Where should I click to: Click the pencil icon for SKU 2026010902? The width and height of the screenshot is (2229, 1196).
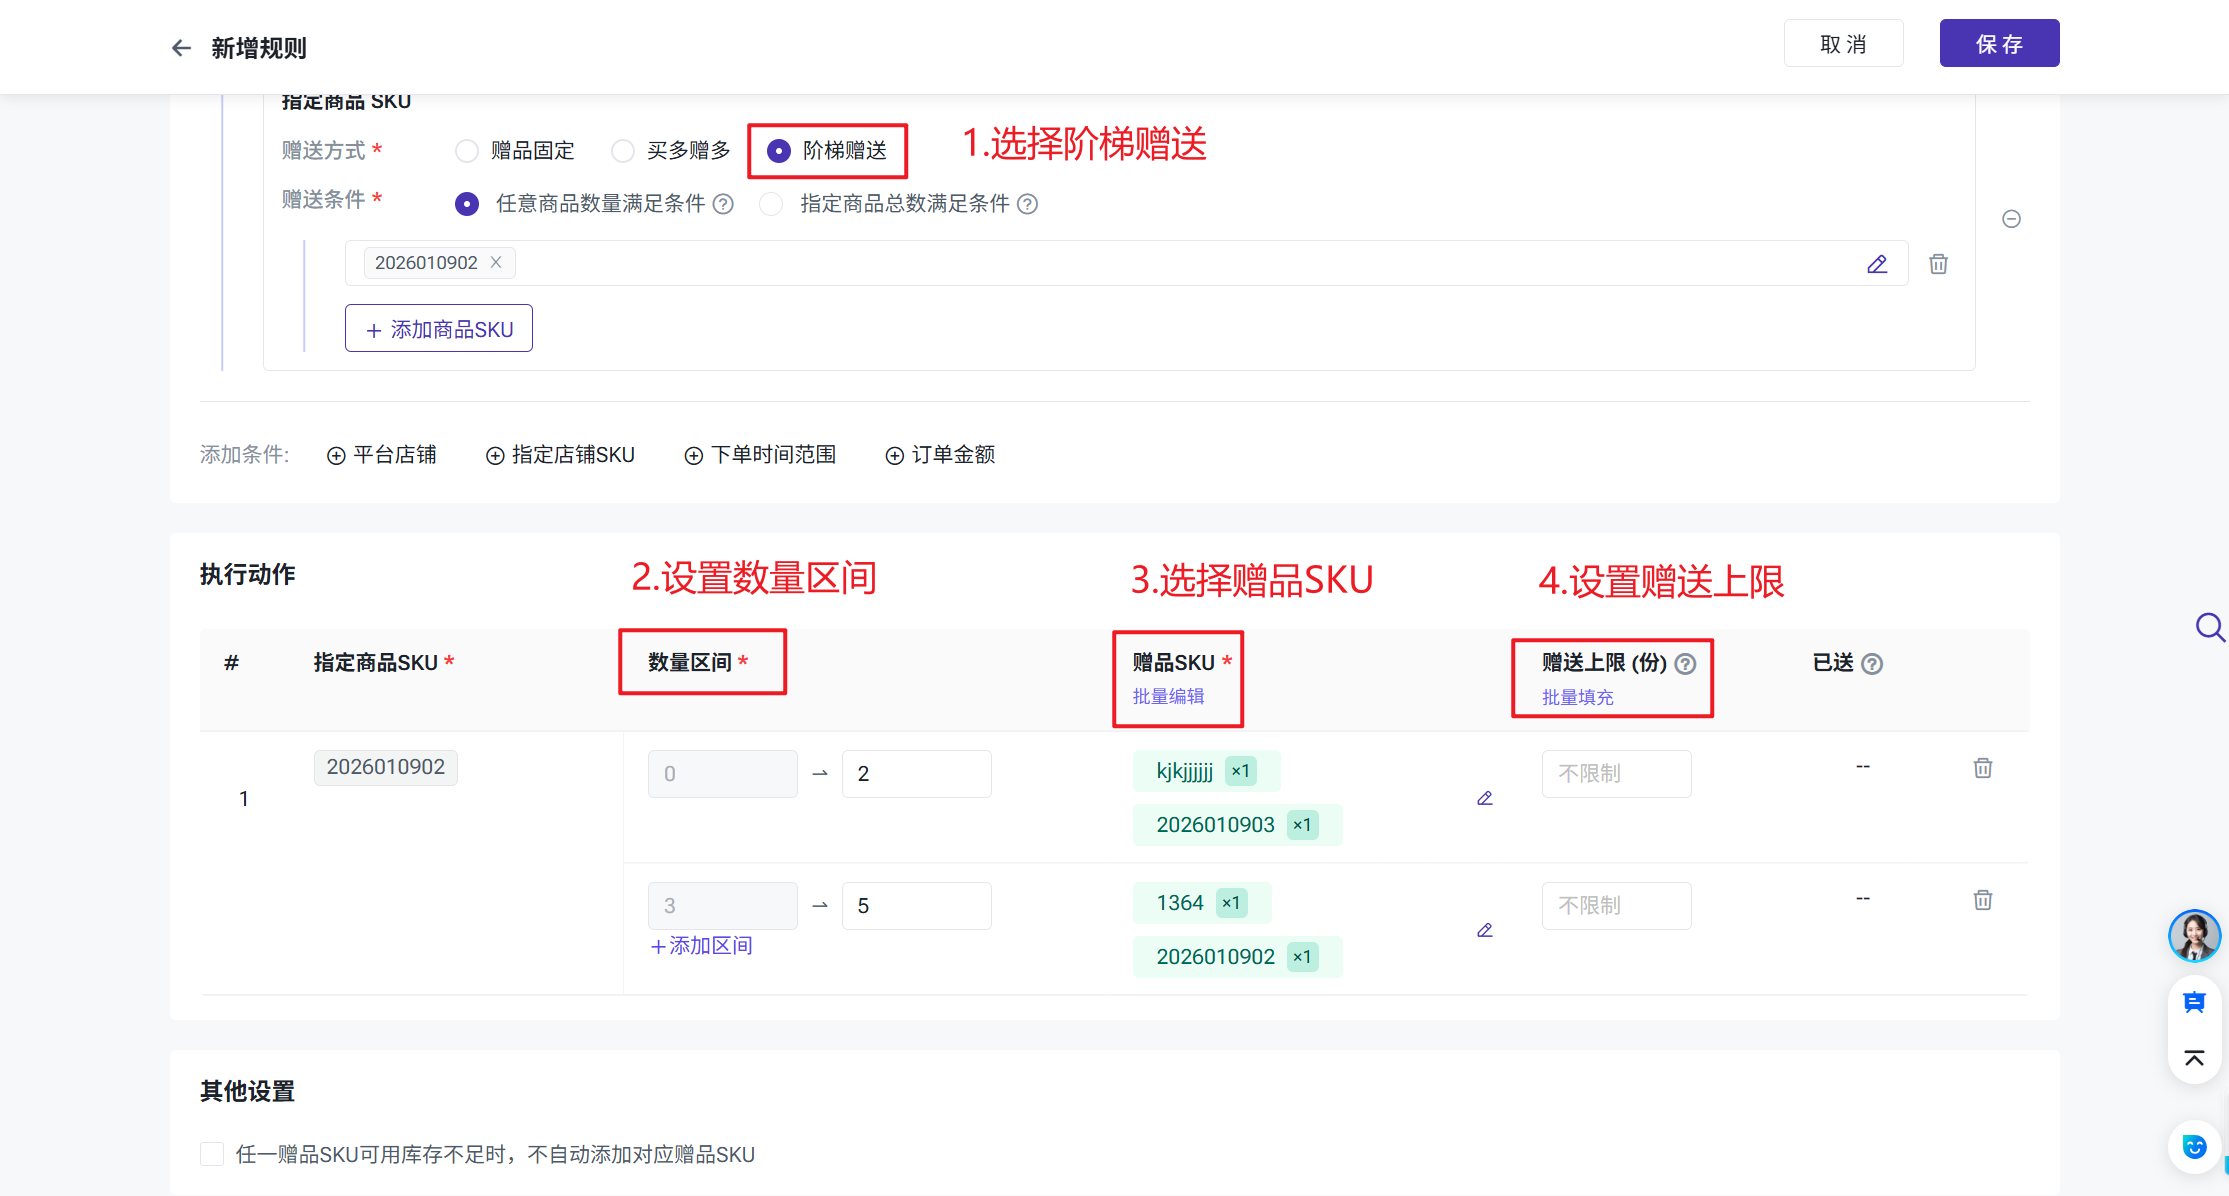coord(1877,264)
